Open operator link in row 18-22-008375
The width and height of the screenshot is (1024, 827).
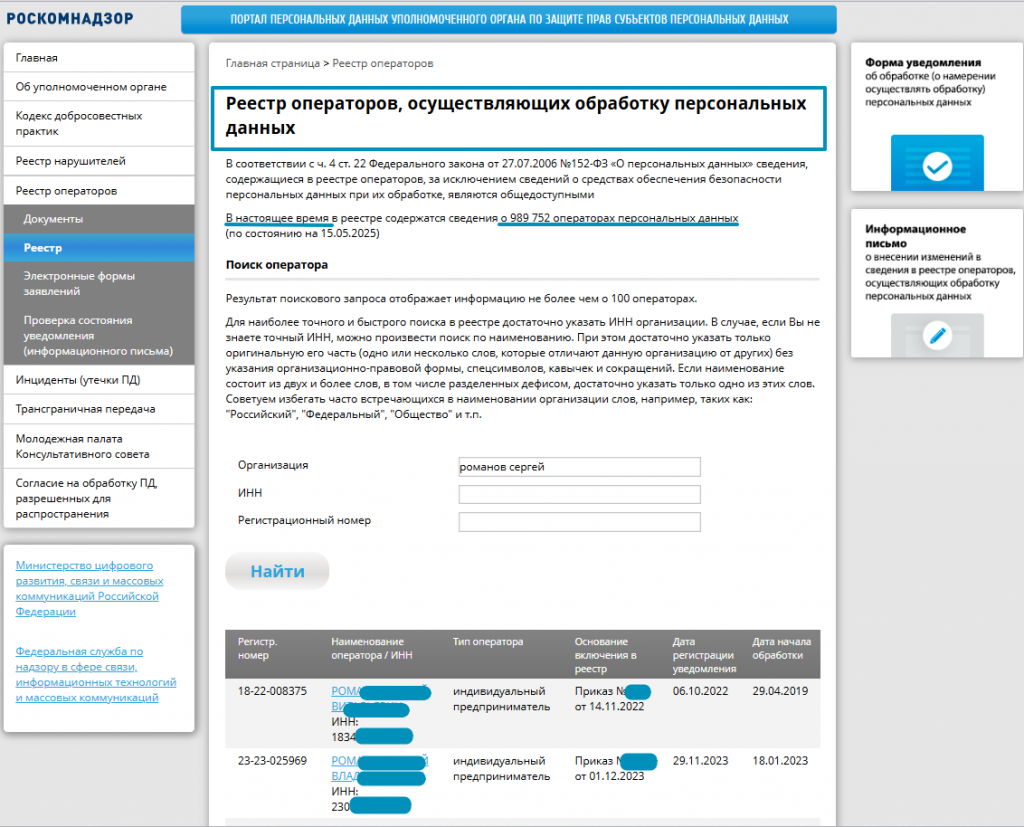(x=379, y=699)
